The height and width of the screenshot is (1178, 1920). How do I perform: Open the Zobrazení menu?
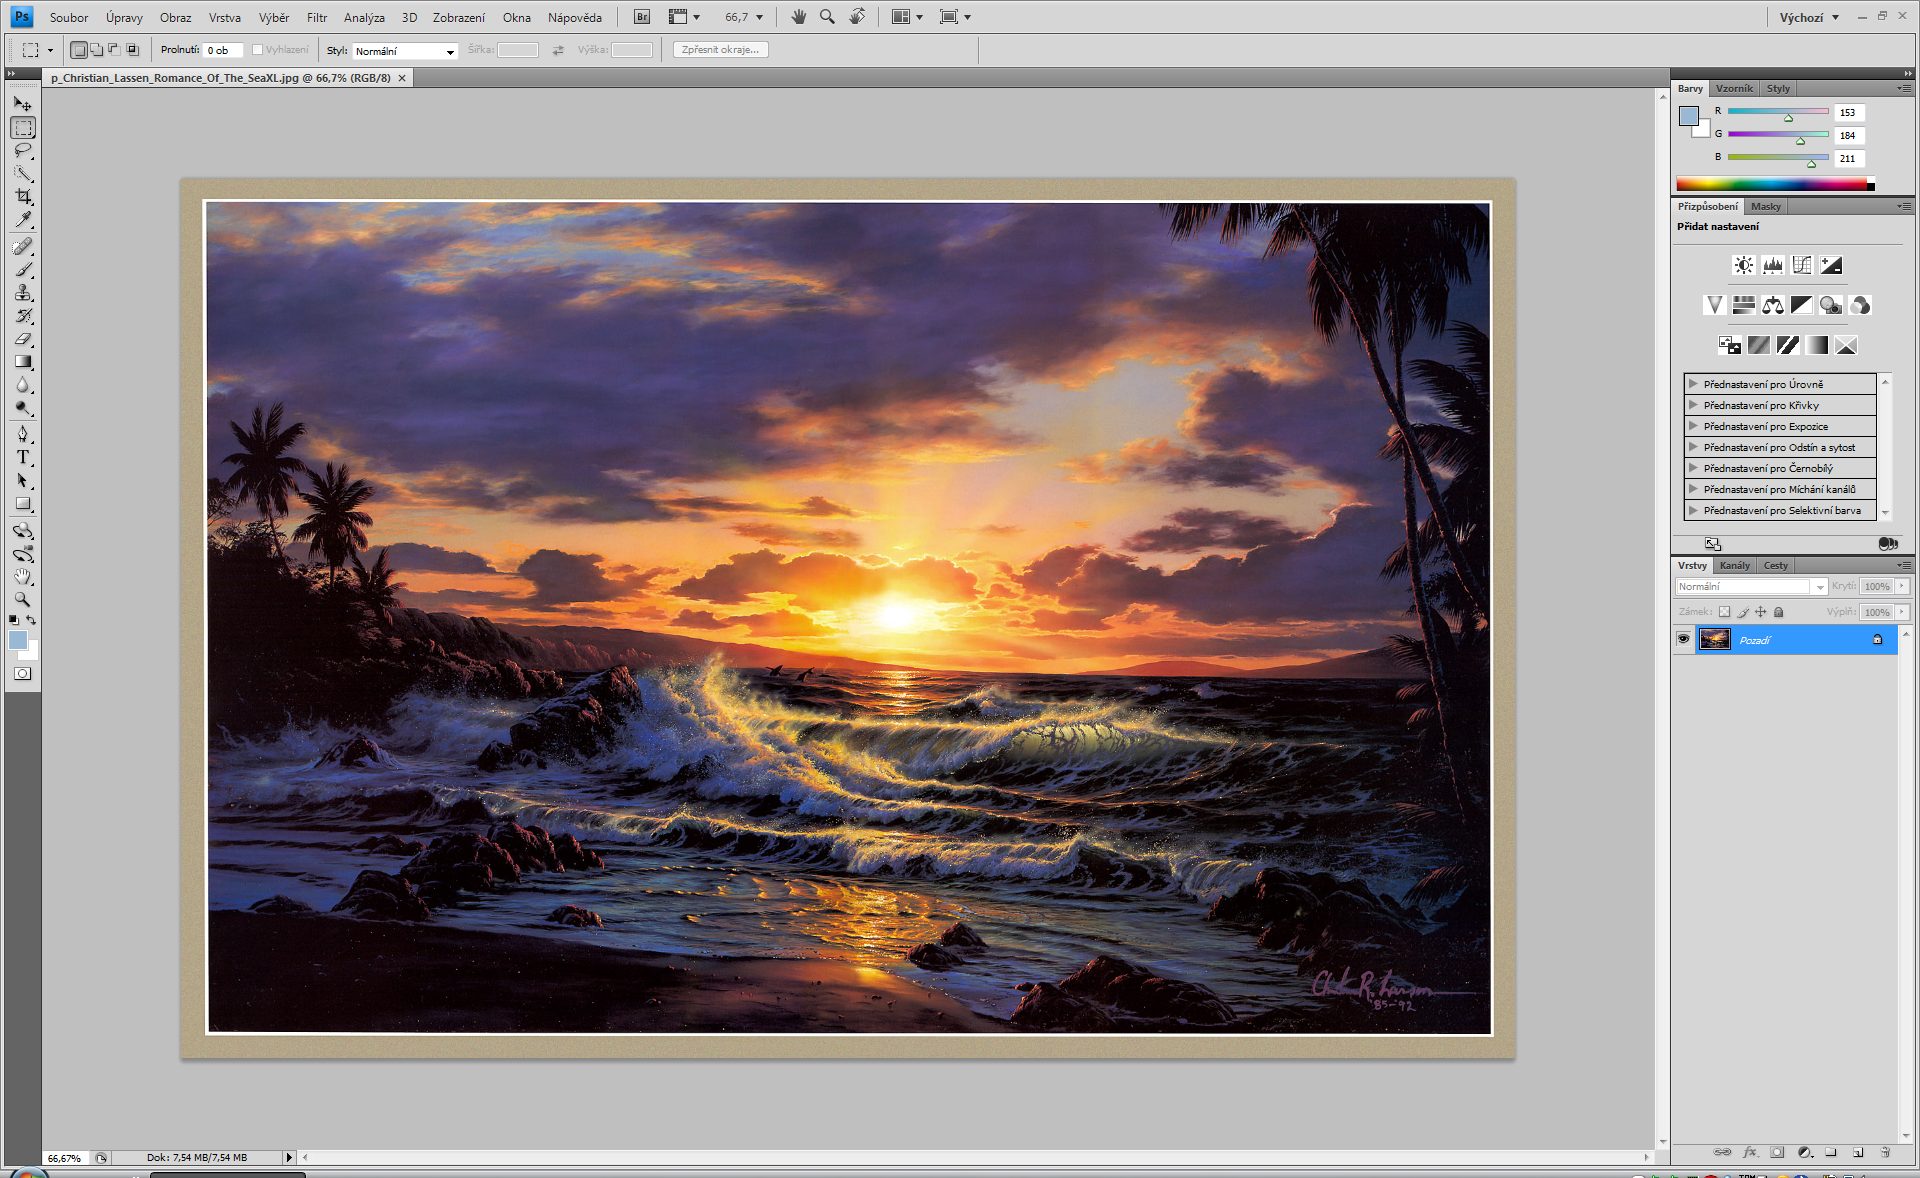tap(459, 17)
